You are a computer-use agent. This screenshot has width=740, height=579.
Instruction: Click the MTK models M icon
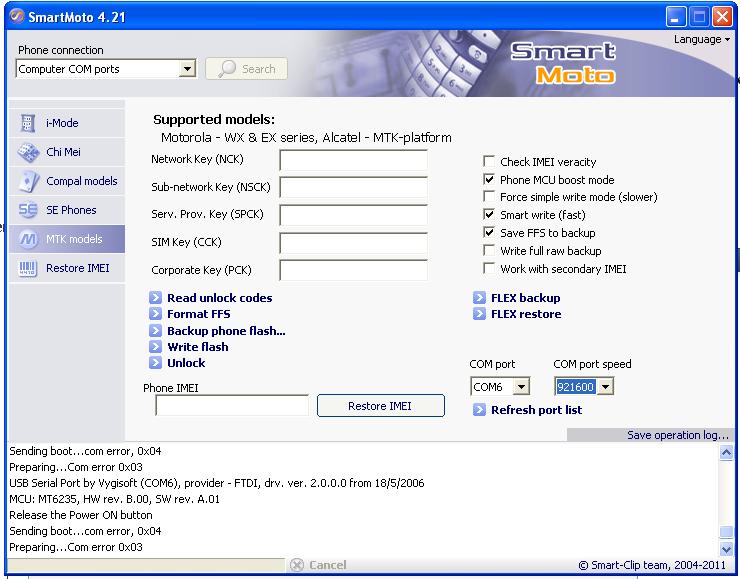tap(28, 239)
